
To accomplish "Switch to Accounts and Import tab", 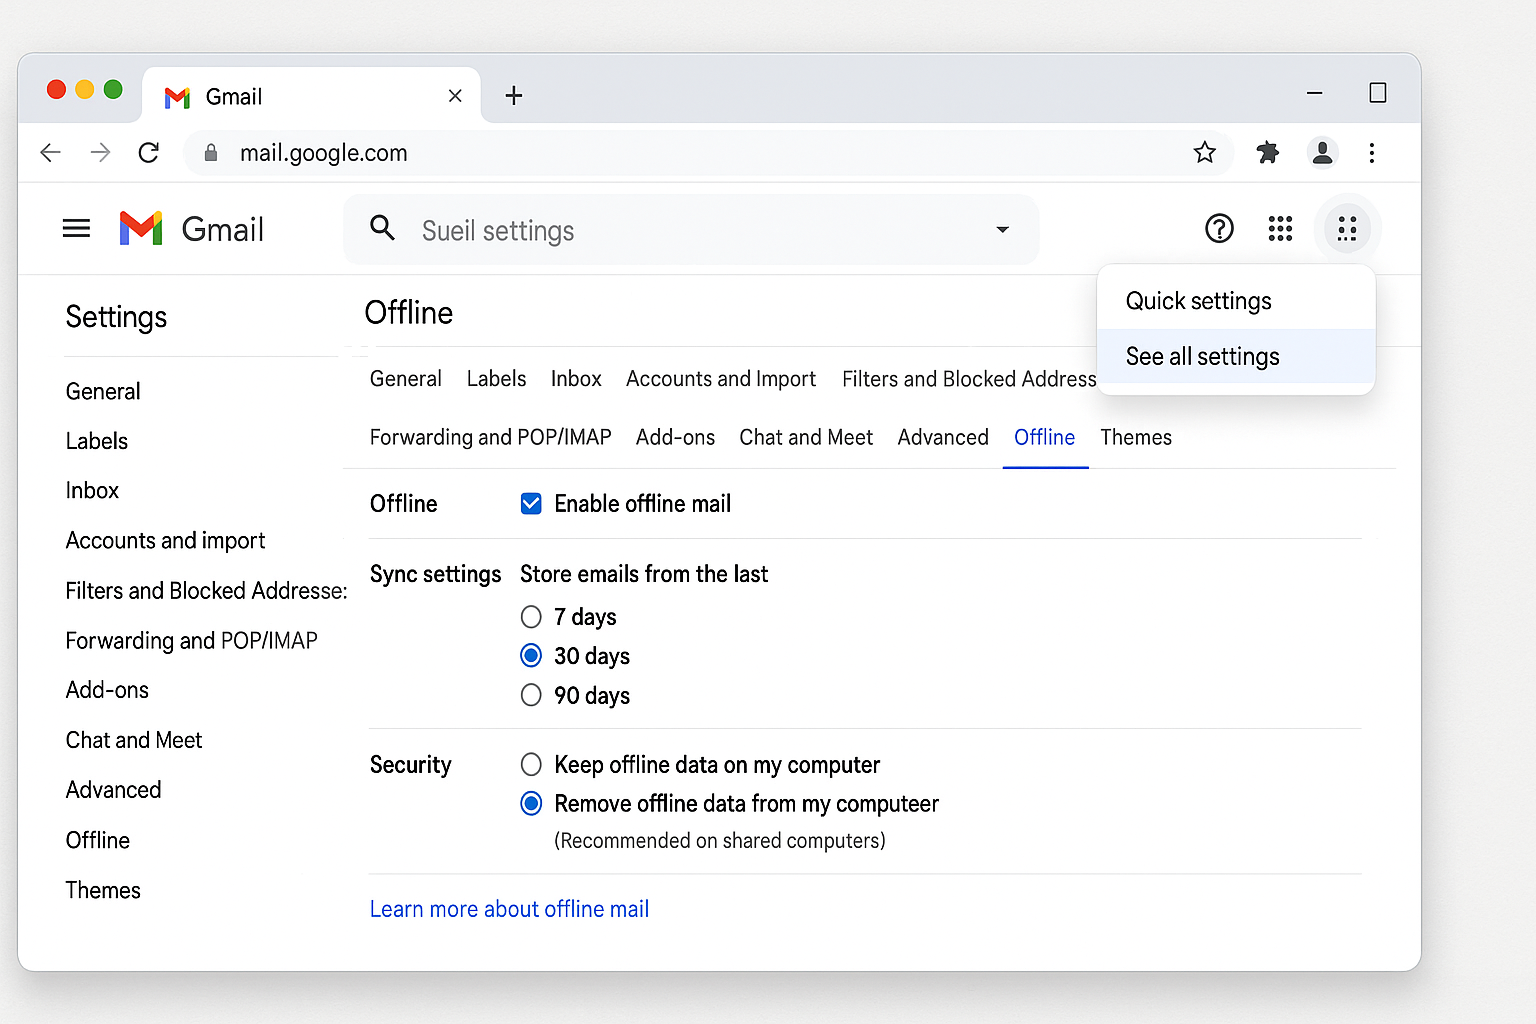I will click(721, 379).
